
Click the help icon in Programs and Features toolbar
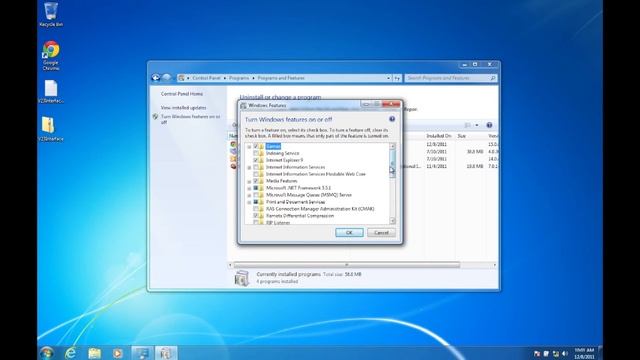[489, 125]
